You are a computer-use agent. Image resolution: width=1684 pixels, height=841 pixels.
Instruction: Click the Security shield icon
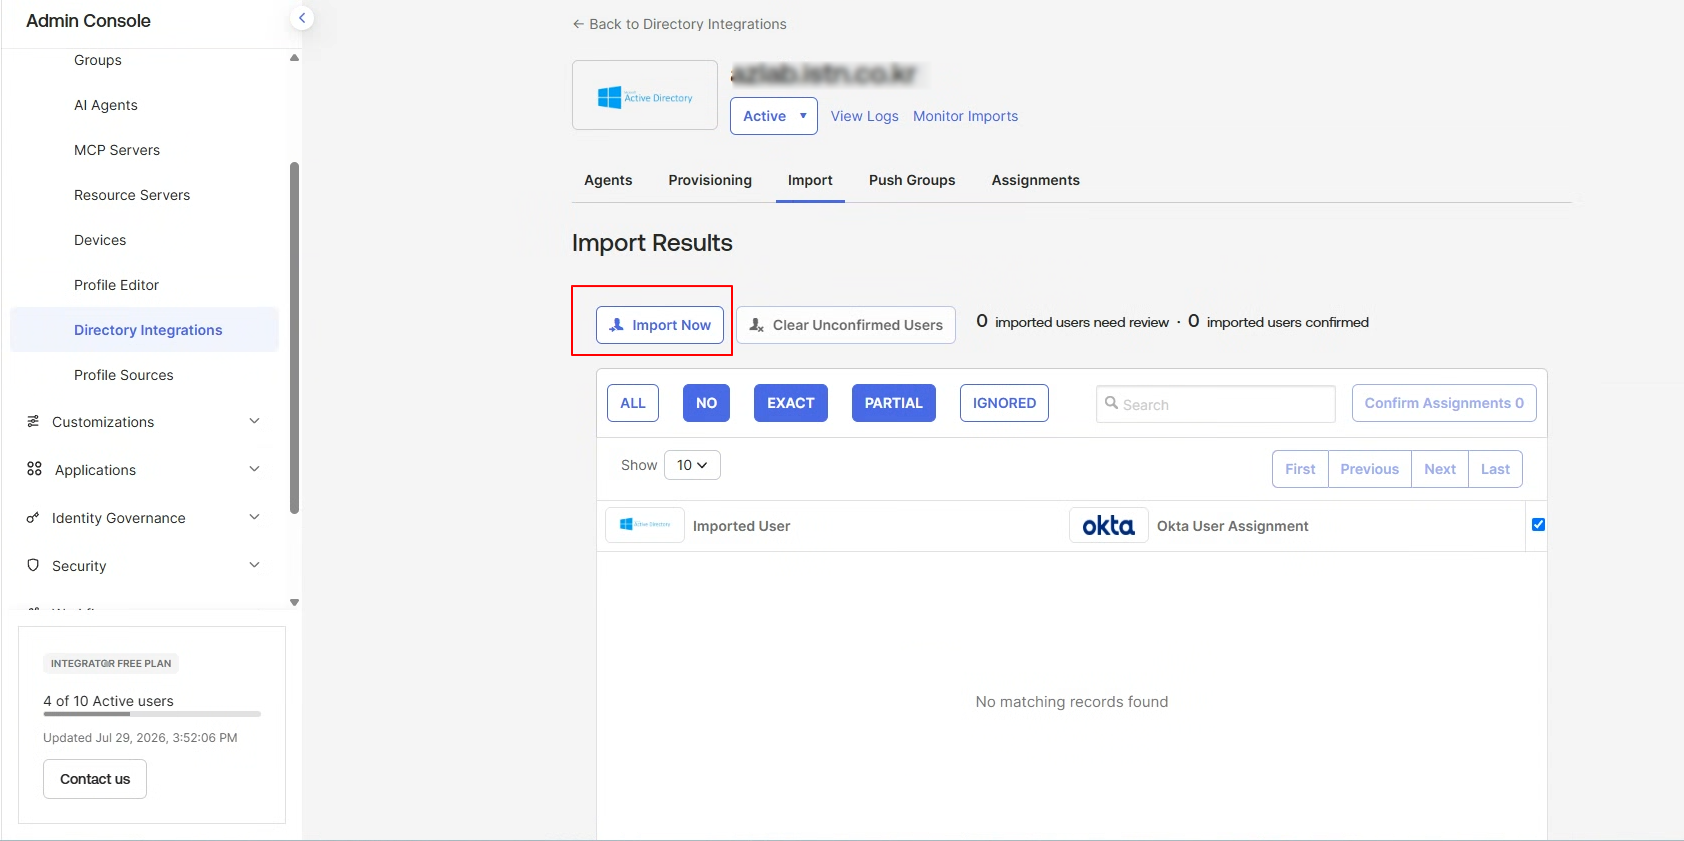tap(33, 565)
